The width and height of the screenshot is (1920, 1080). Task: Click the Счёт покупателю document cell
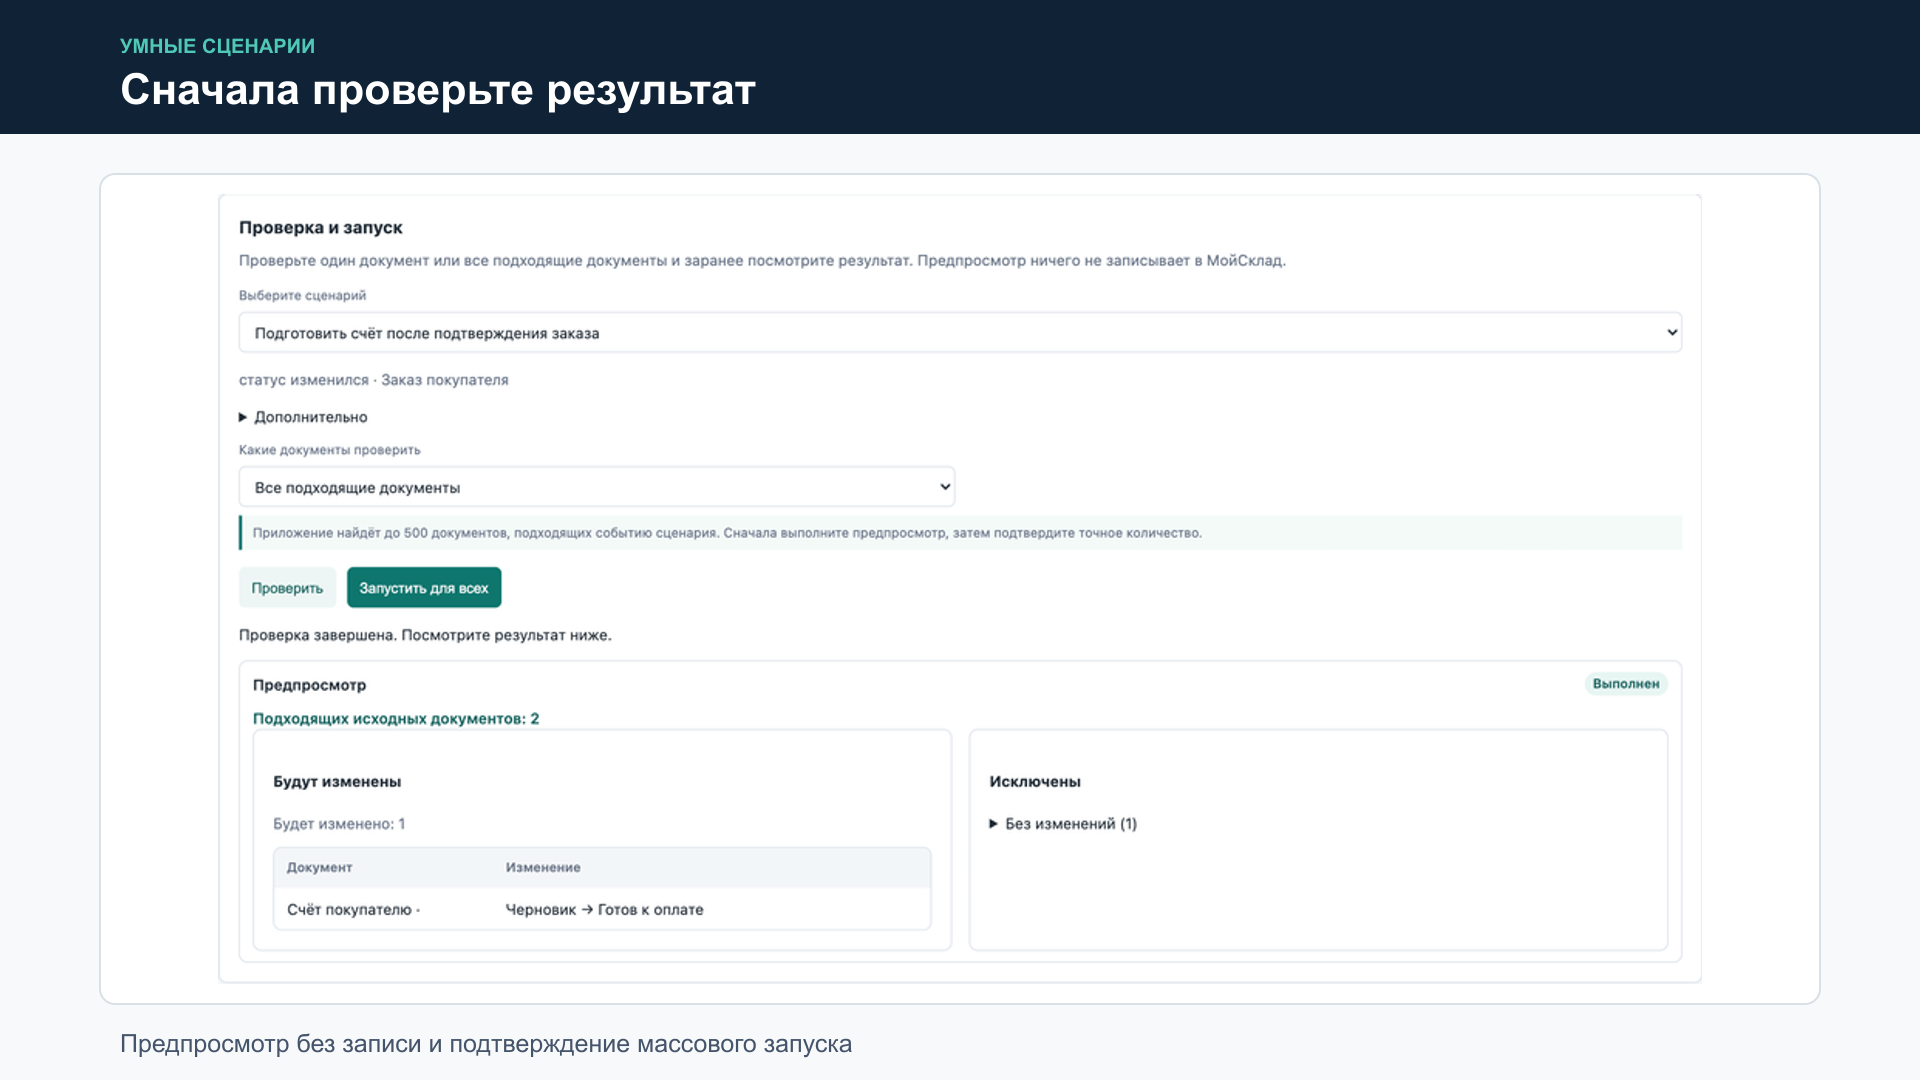(353, 910)
